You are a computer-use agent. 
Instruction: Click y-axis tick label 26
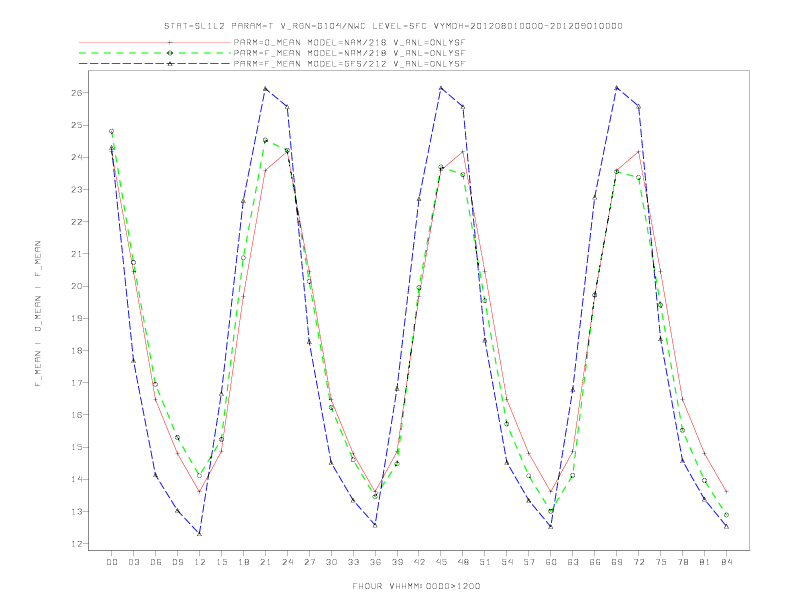(x=76, y=93)
